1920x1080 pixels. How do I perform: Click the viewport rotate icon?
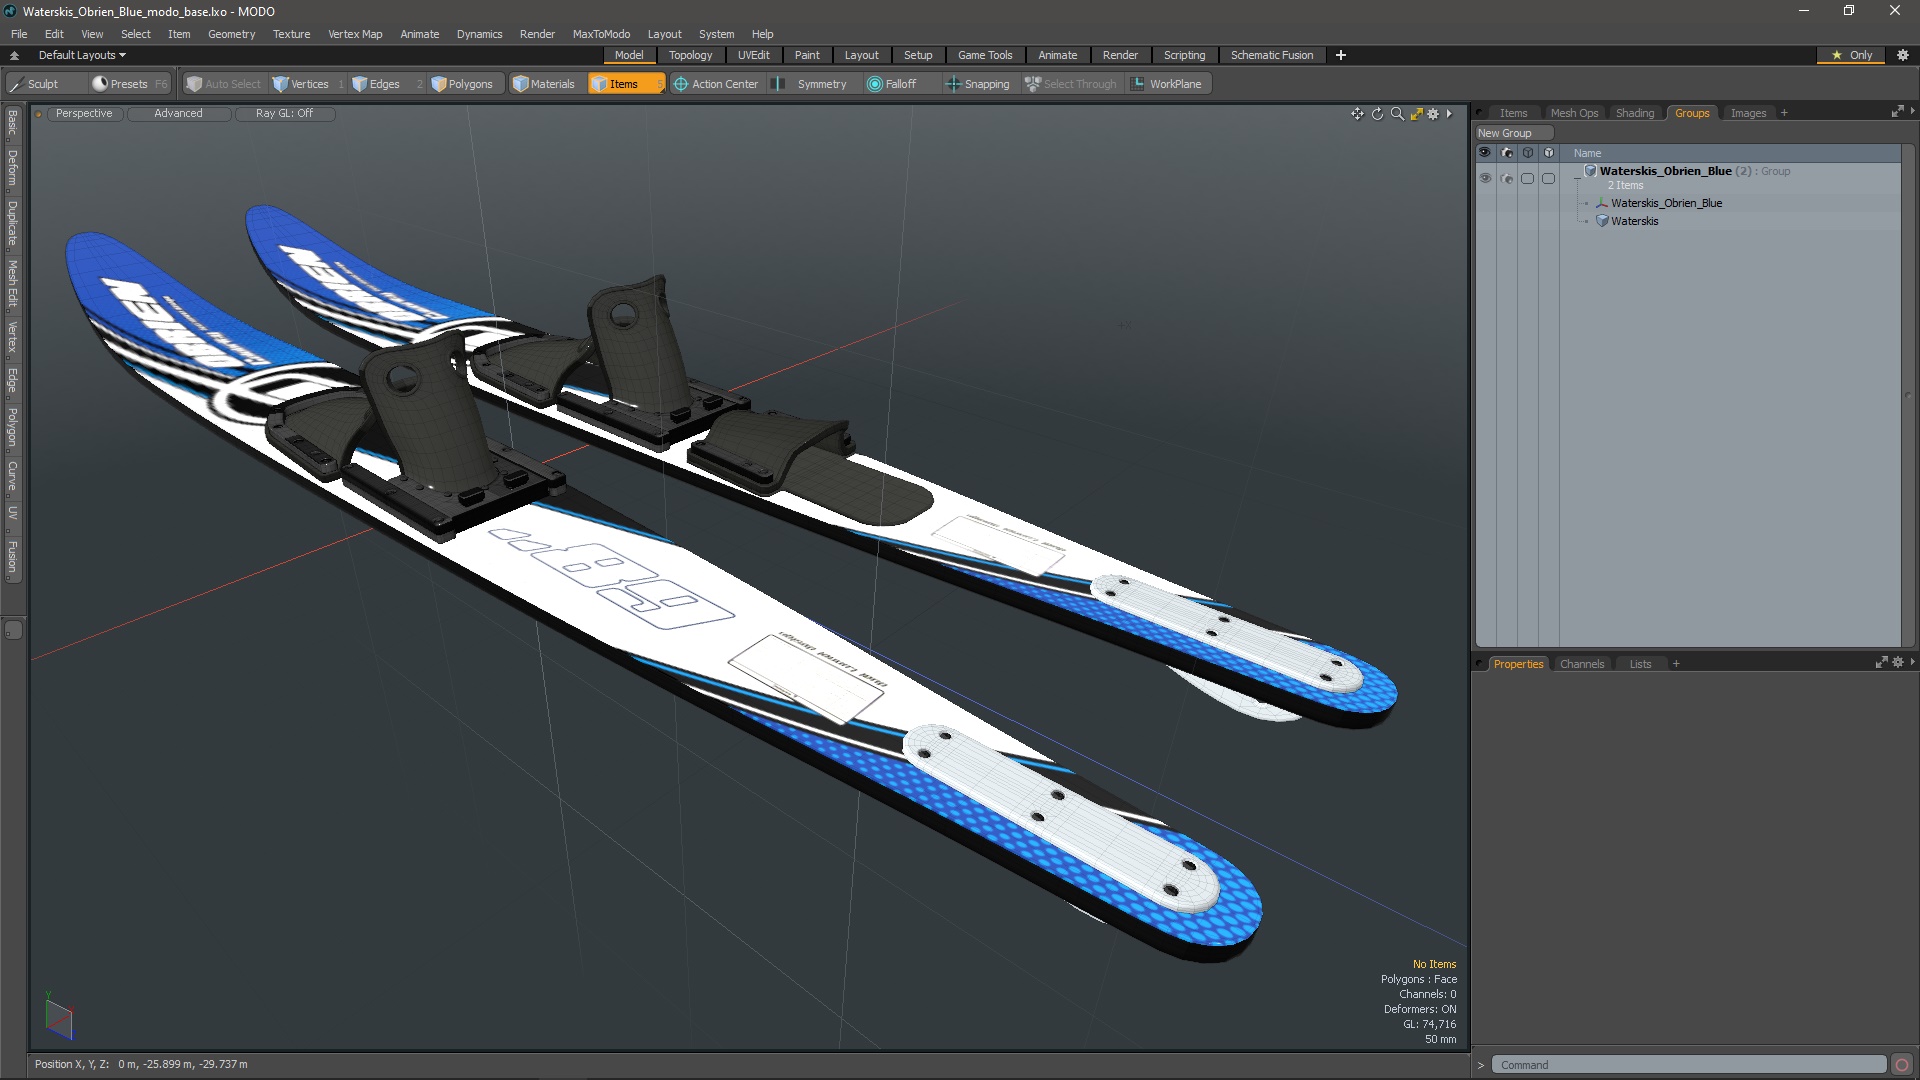1377,114
